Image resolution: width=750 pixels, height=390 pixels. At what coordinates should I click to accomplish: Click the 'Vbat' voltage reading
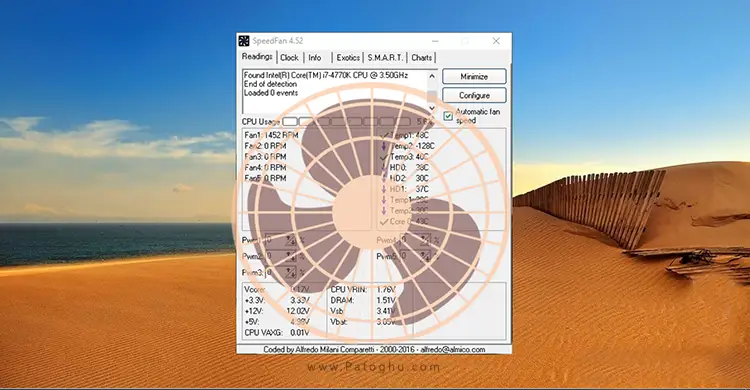pos(363,322)
